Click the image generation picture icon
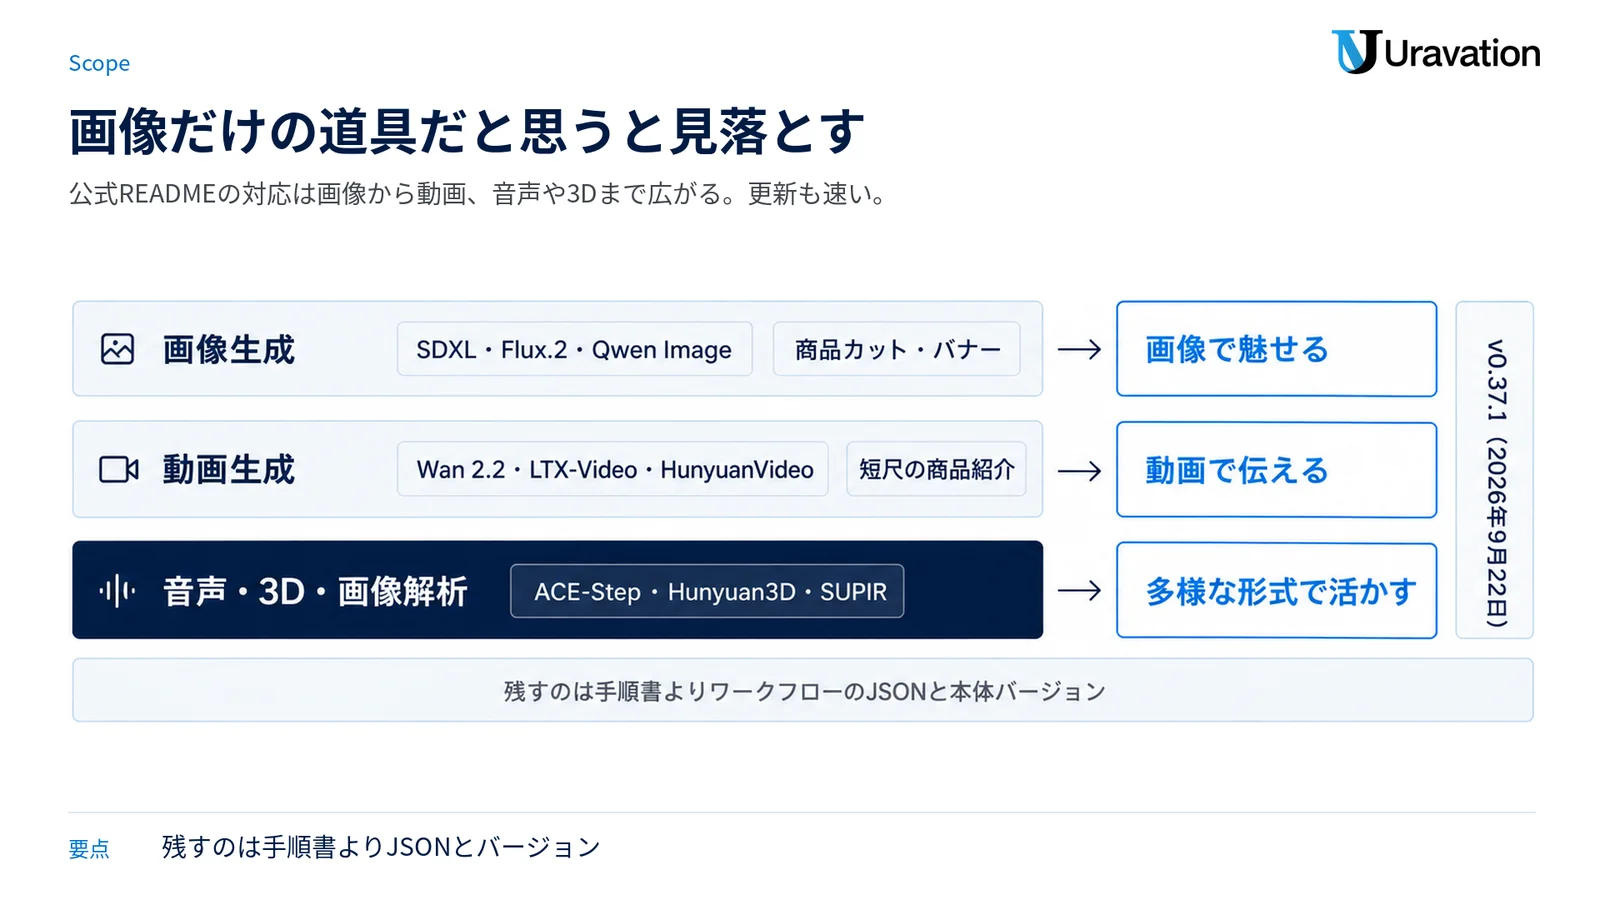This screenshot has height=900, width=1600. 117,349
